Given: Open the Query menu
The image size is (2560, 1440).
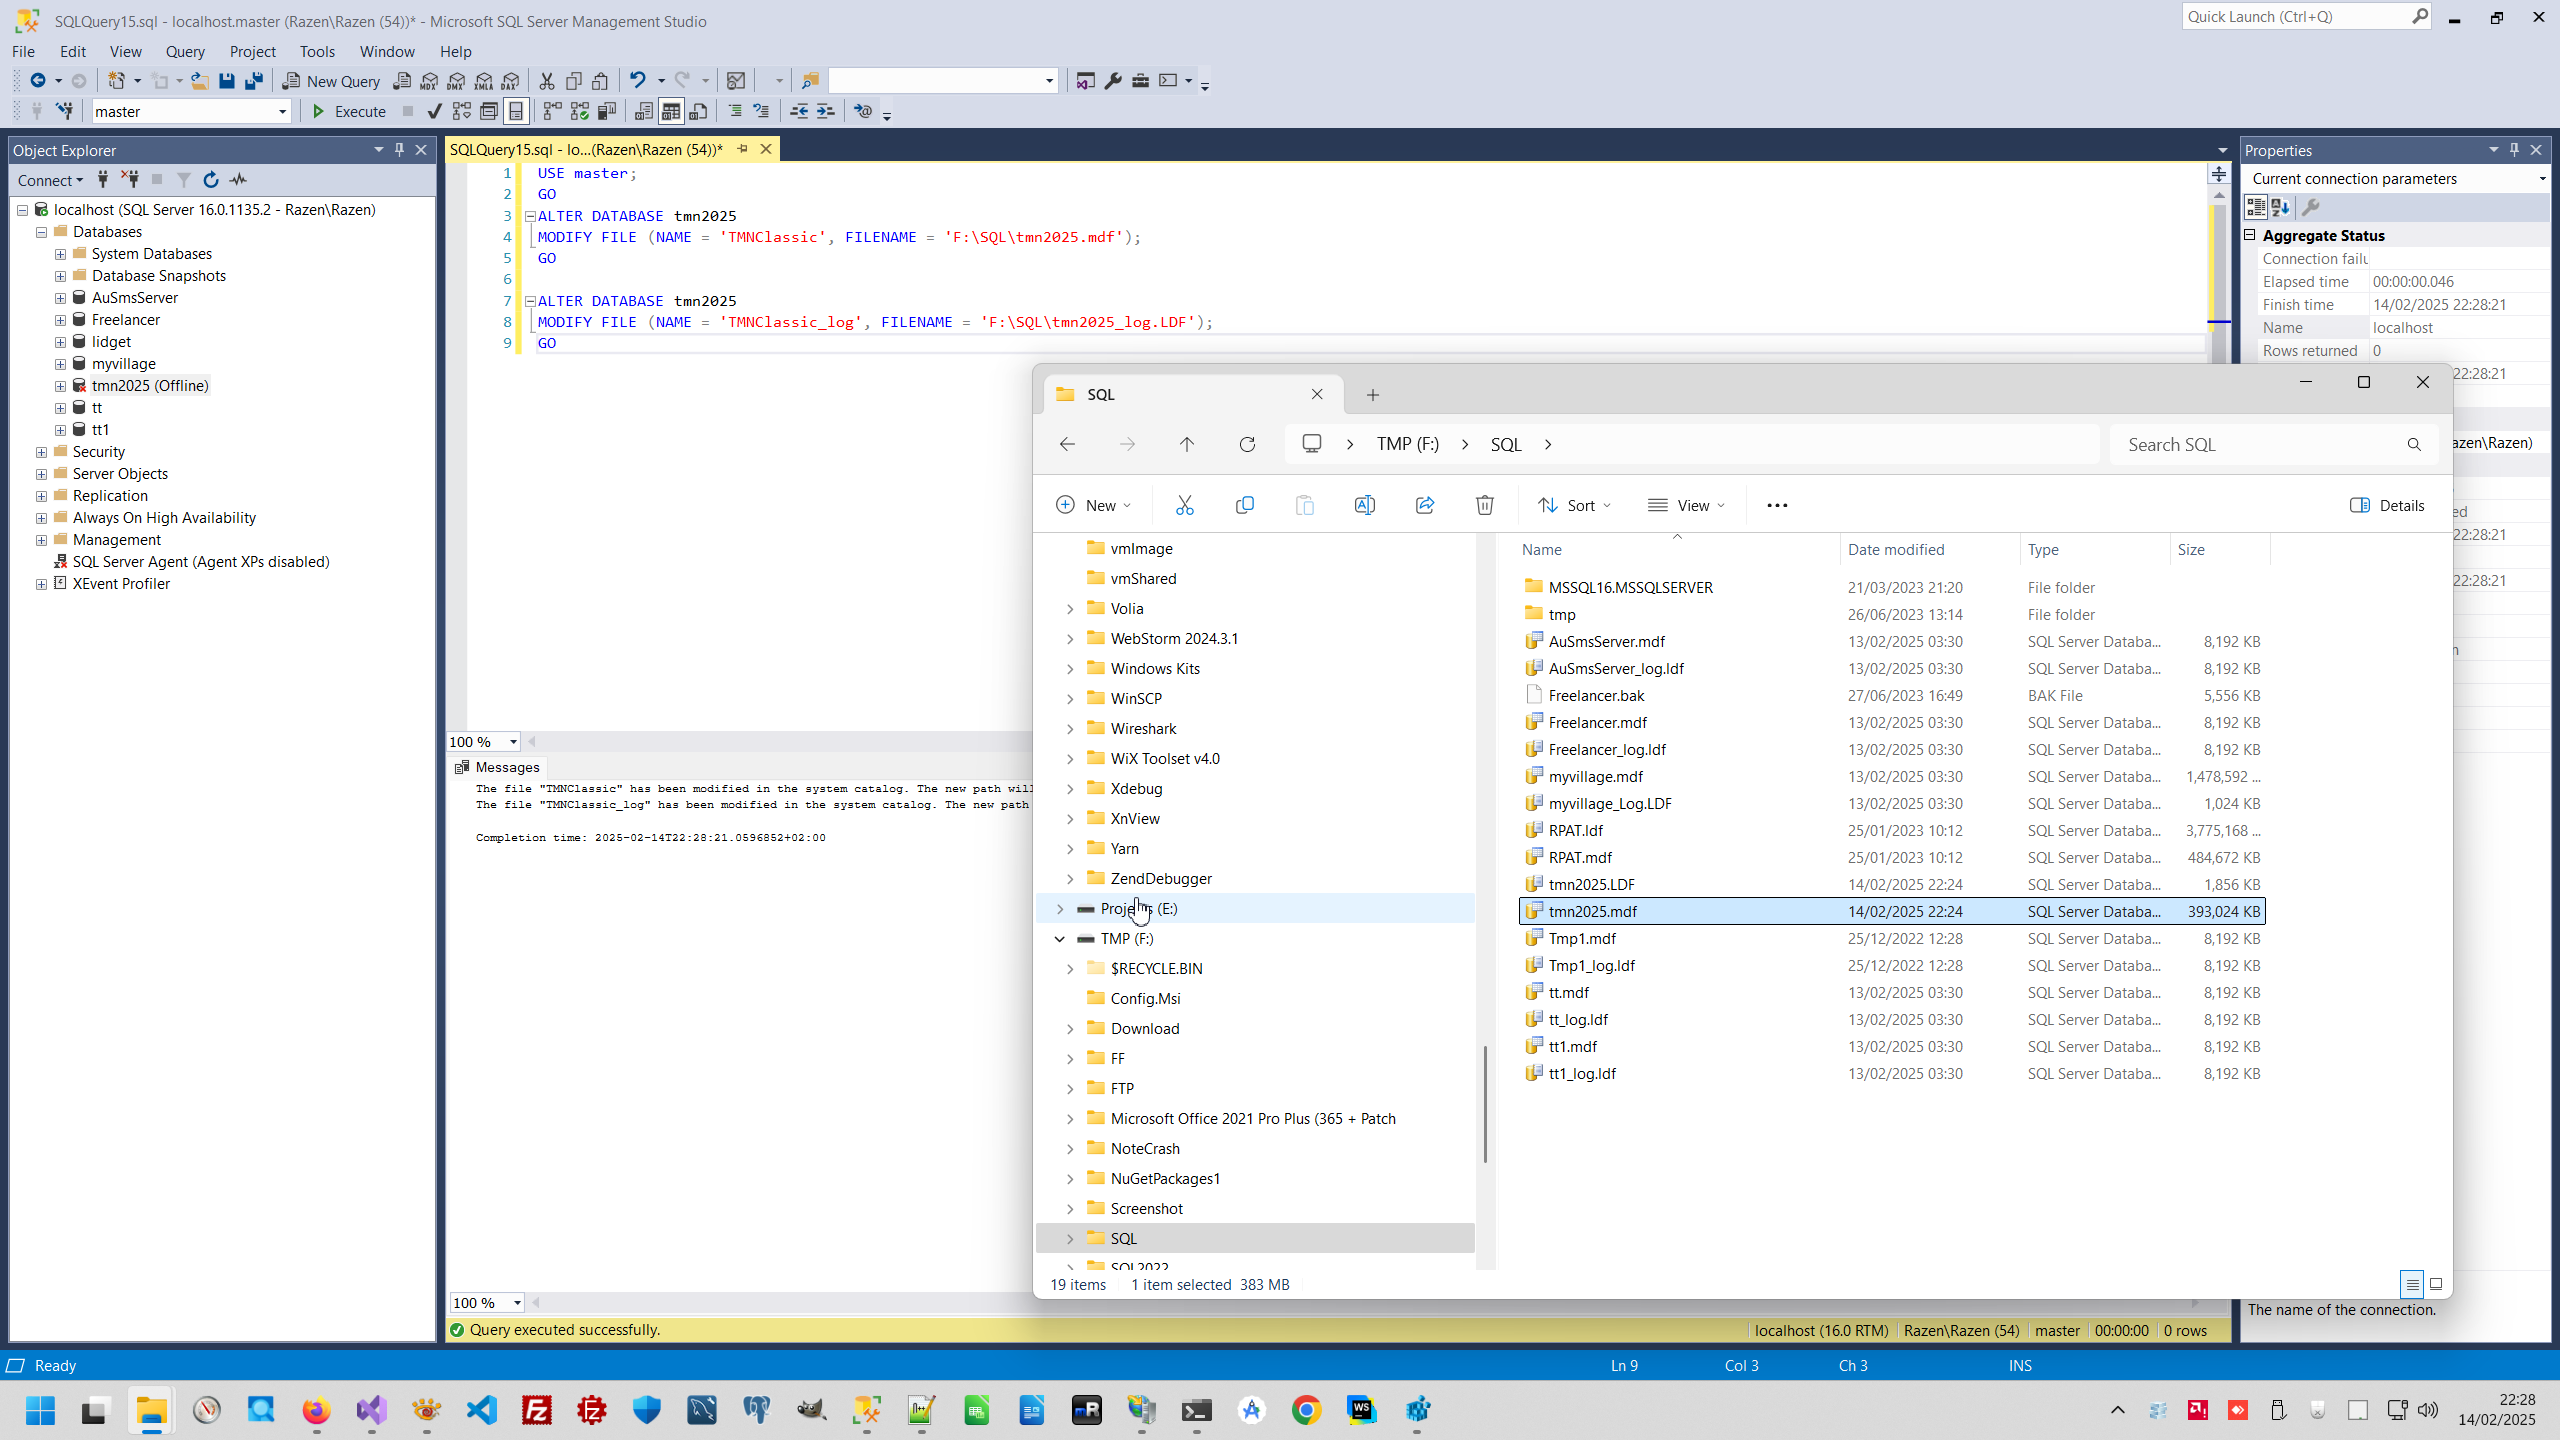Looking at the screenshot, I should click(x=185, y=51).
